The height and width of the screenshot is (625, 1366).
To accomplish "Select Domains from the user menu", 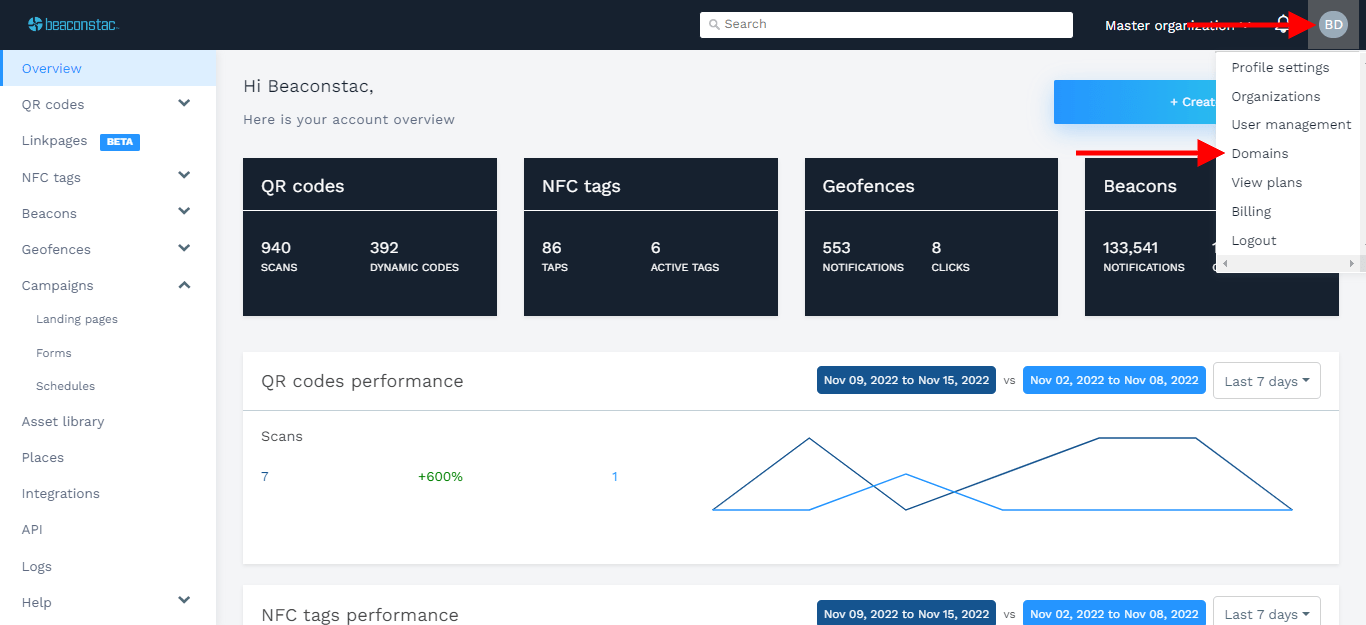I will coord(1259,154).
